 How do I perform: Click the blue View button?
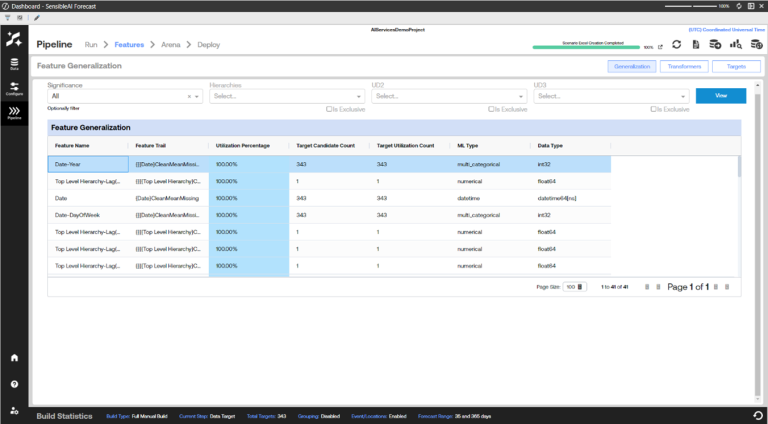pos(720,96)
